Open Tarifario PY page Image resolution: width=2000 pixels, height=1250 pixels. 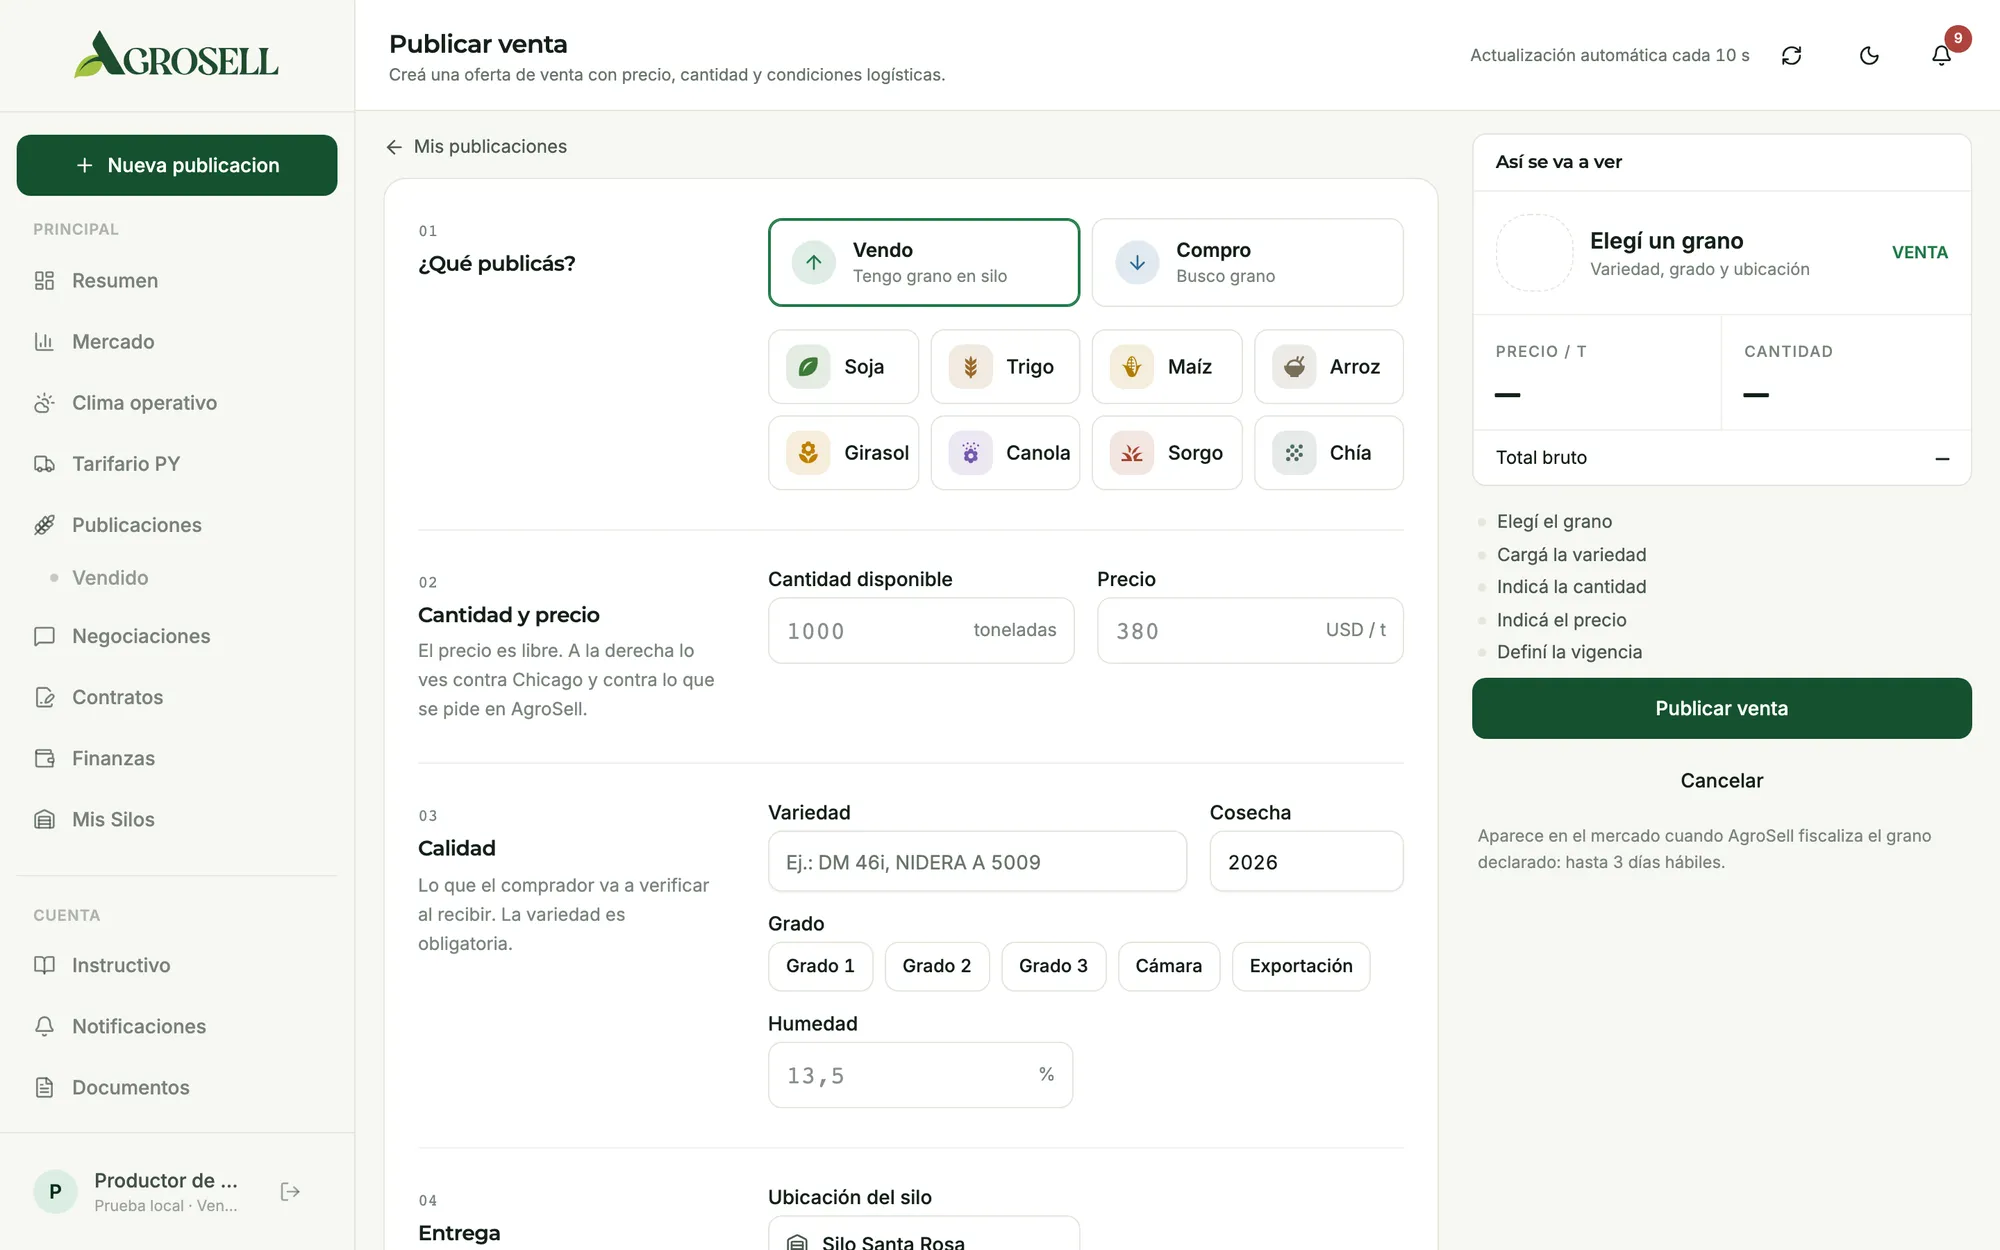click(x=177, y=464)
